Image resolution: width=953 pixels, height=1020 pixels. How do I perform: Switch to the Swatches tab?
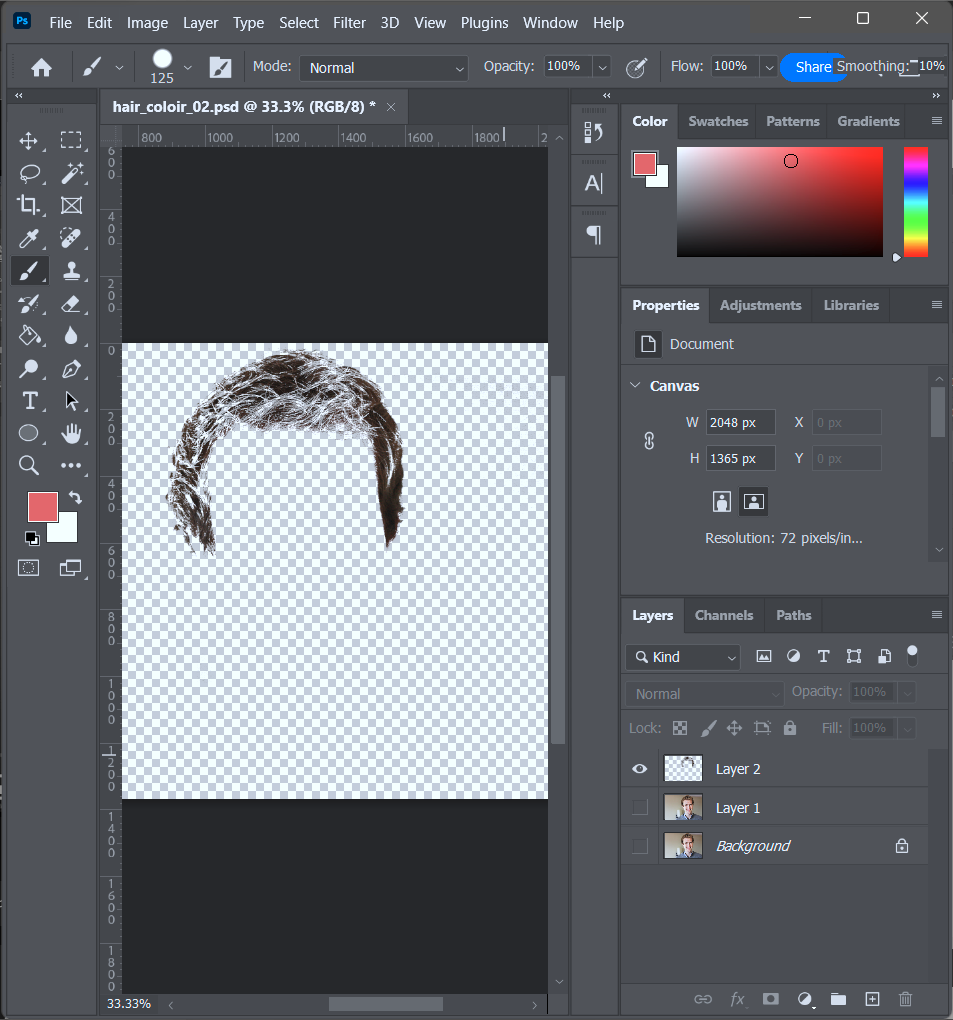pos(718,121)
